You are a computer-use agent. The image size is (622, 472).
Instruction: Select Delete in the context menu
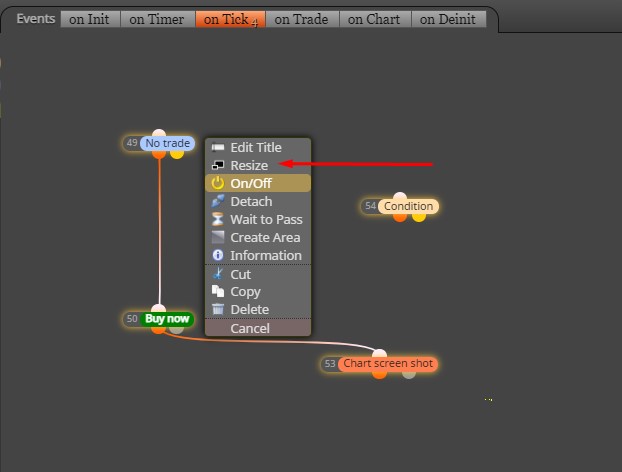pyautogui.click(x=258, y=309)
